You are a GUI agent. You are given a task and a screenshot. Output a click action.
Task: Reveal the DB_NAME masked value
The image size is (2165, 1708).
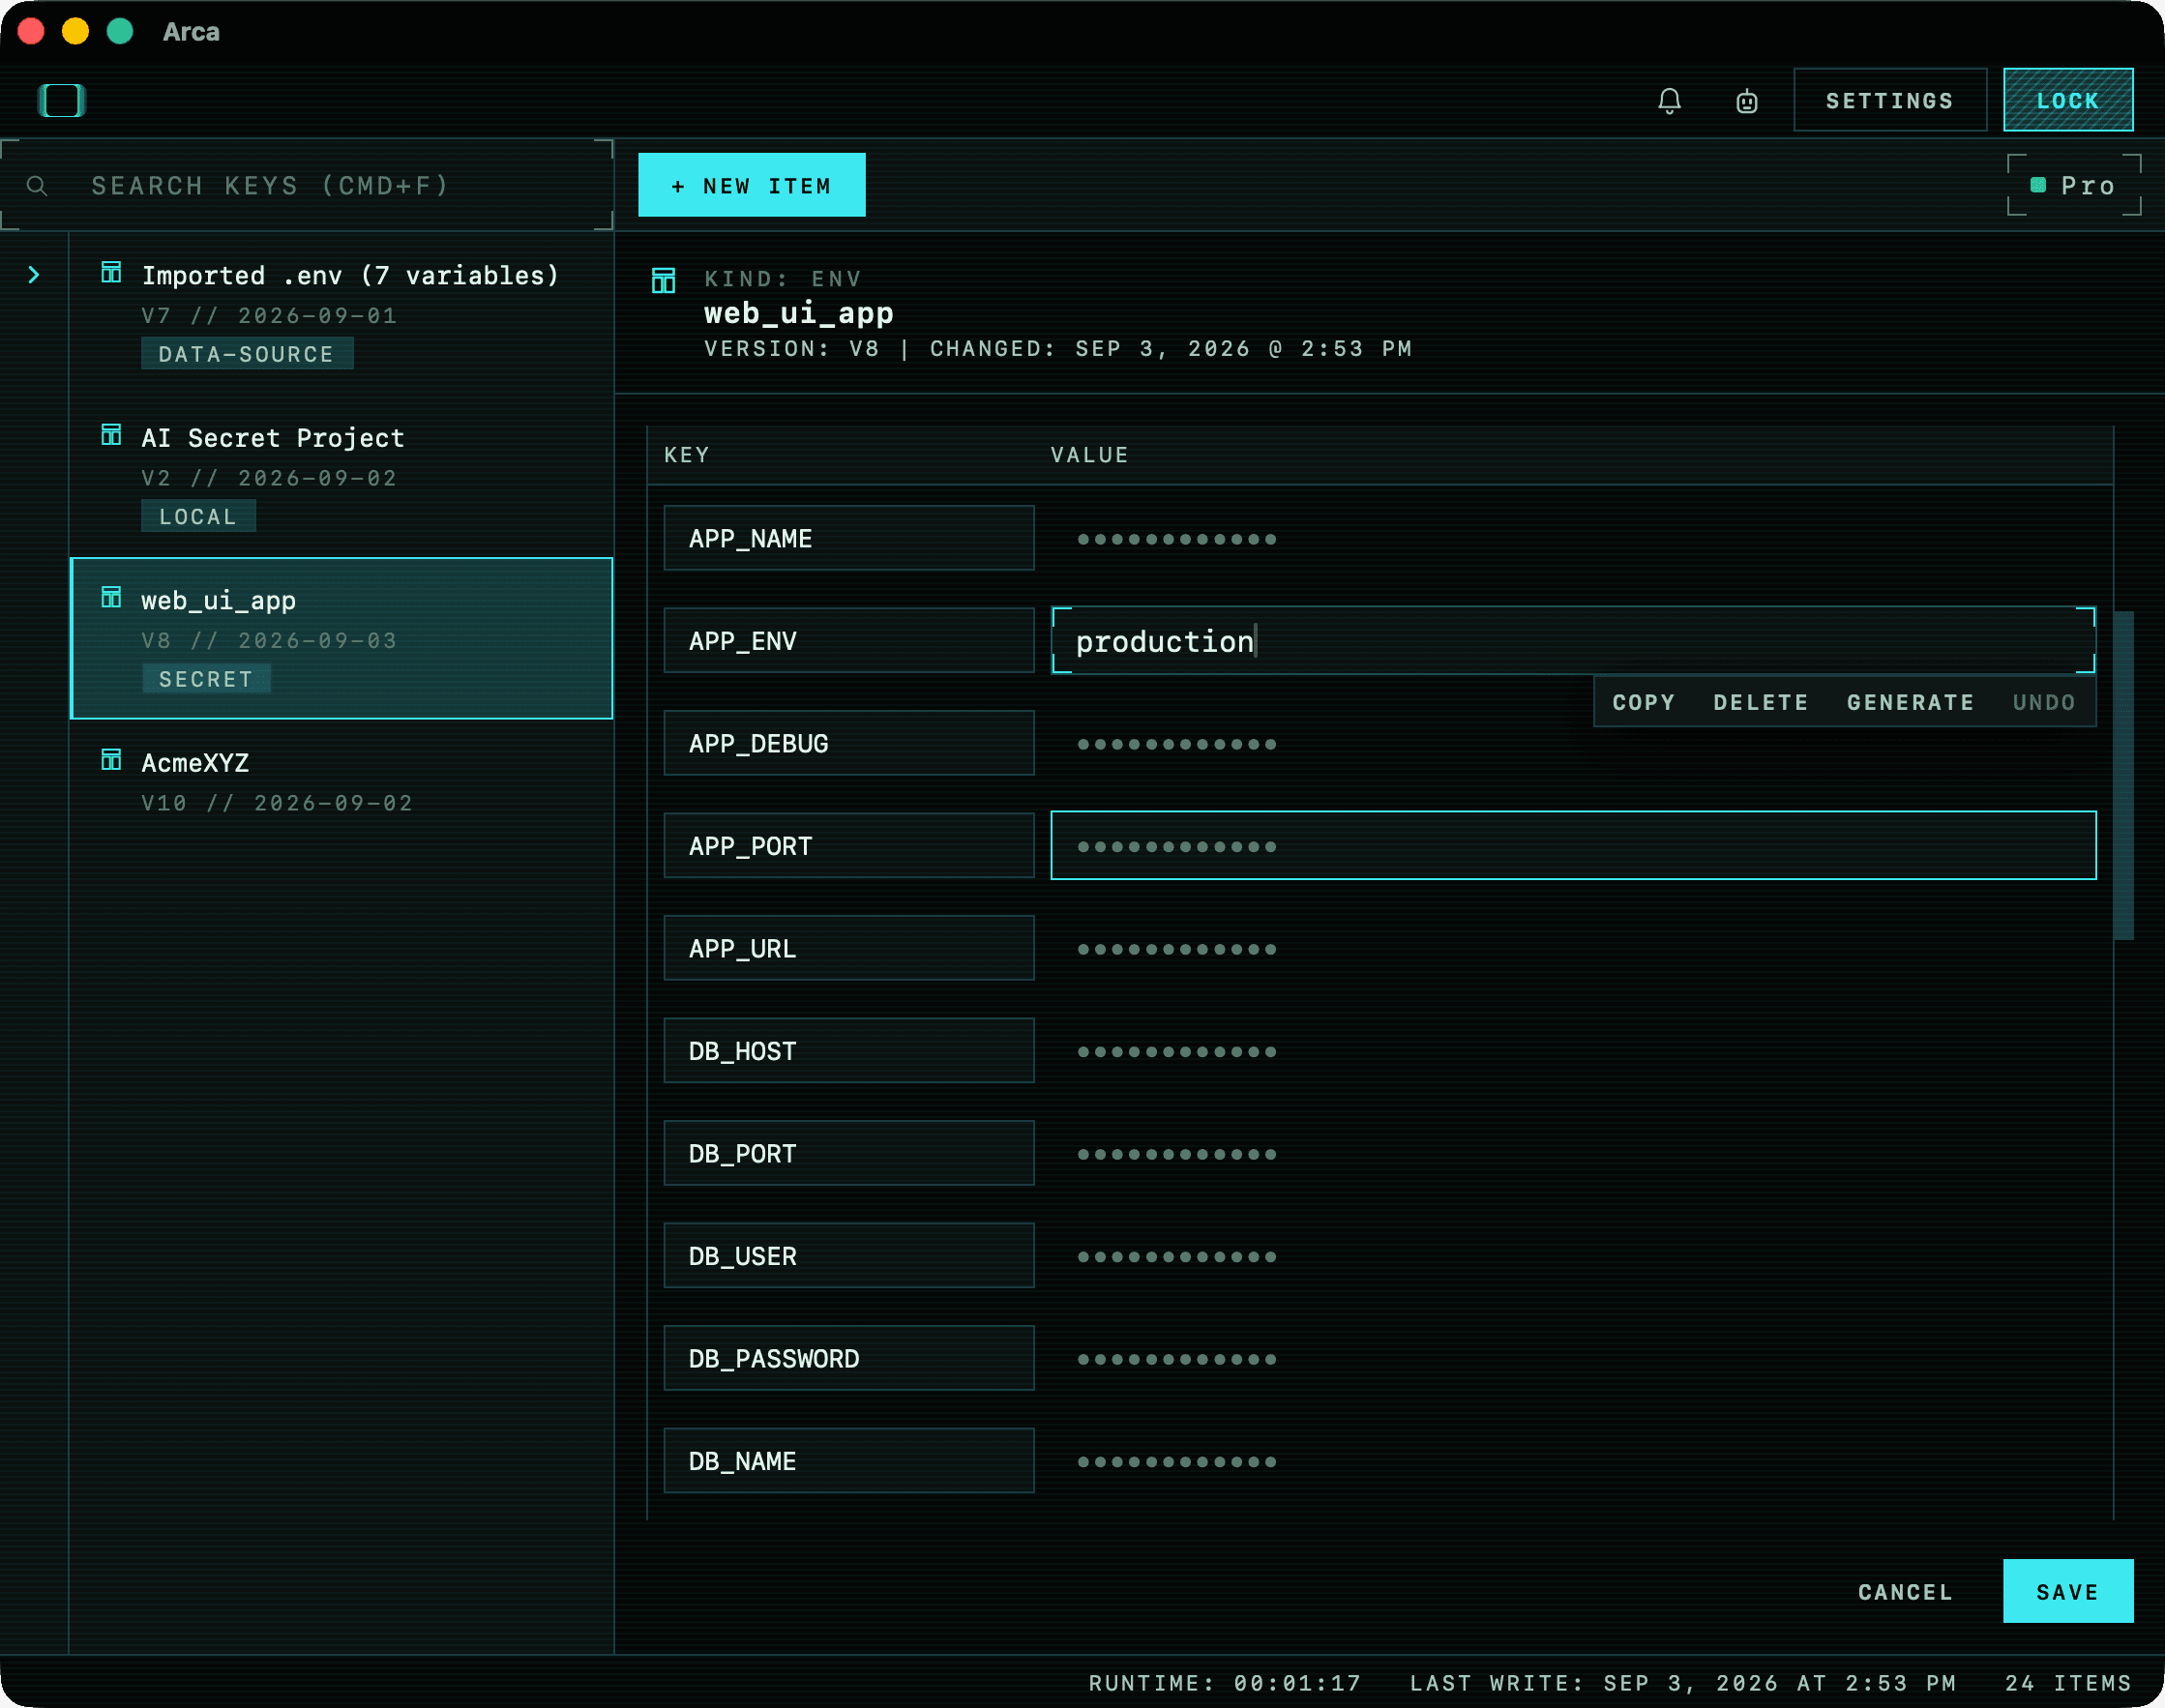click(x=1177, y=1461)
